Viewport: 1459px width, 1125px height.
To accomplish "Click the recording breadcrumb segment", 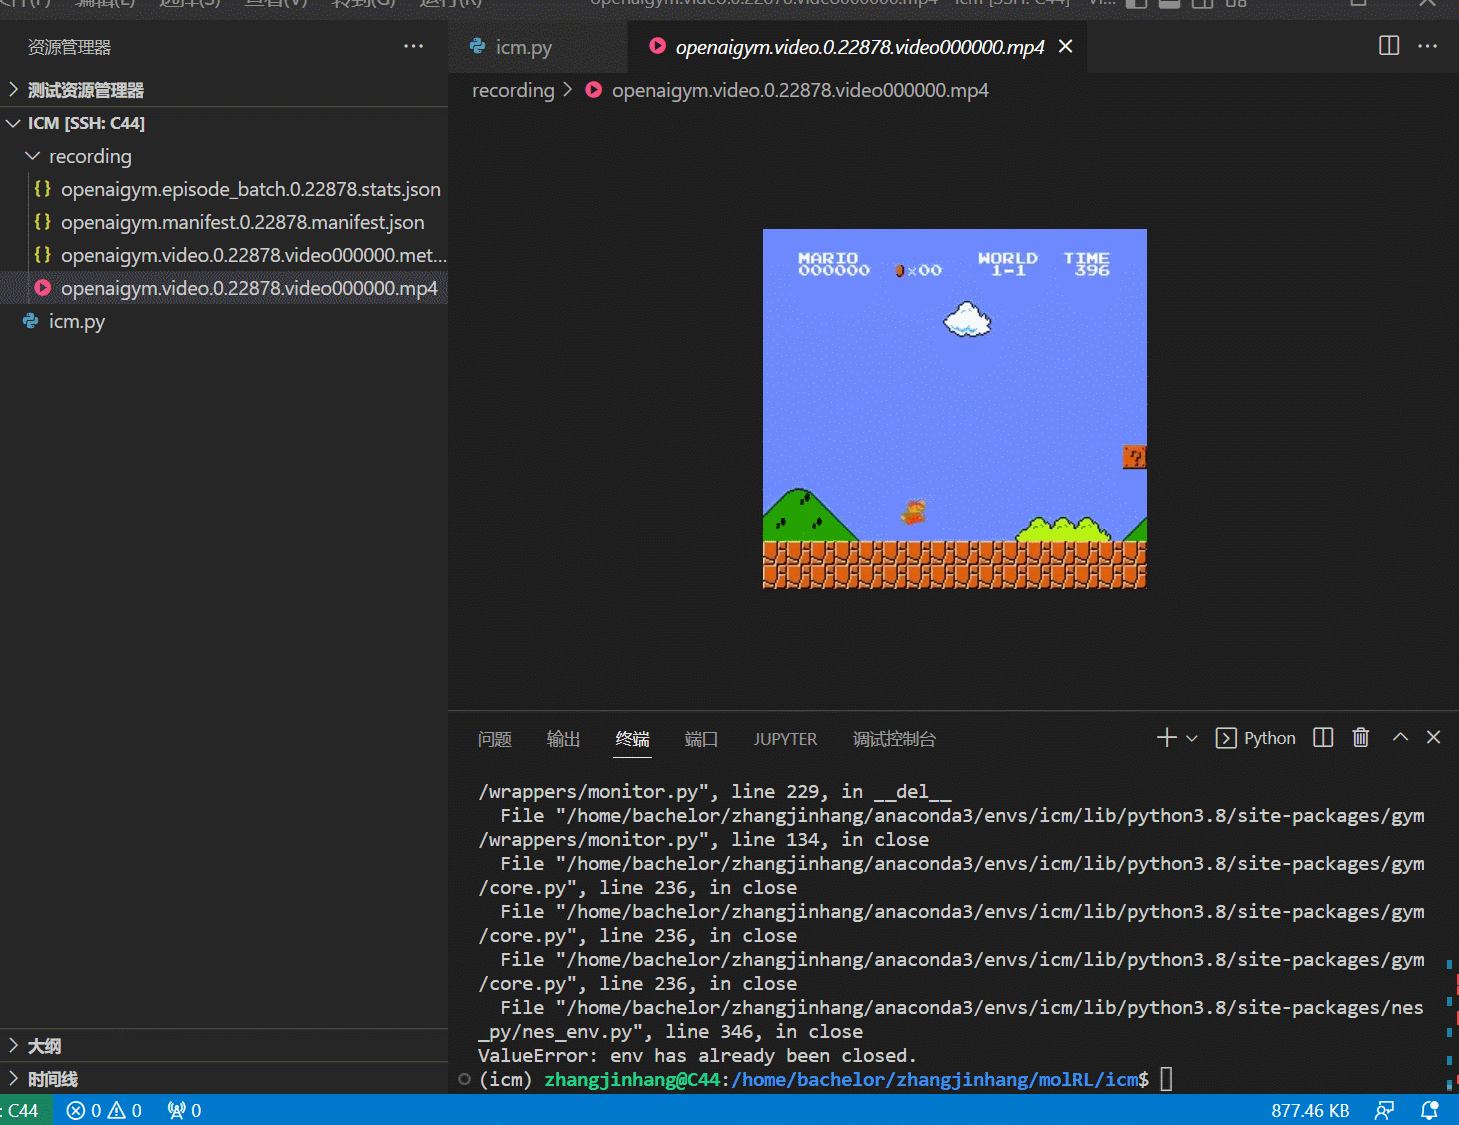I will click(513, 90).
